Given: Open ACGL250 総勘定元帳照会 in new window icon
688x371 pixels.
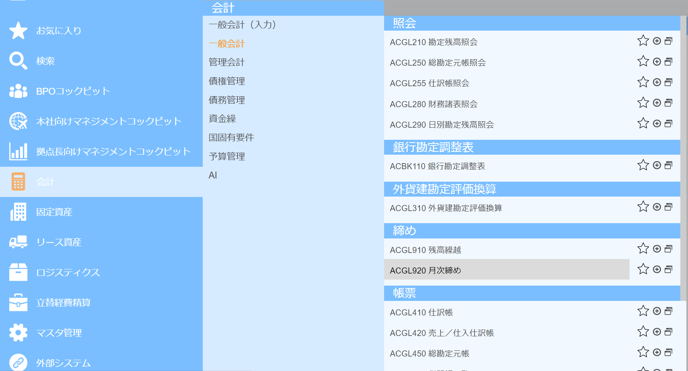Looking at the screenshot, I should (x=668, y=61).
